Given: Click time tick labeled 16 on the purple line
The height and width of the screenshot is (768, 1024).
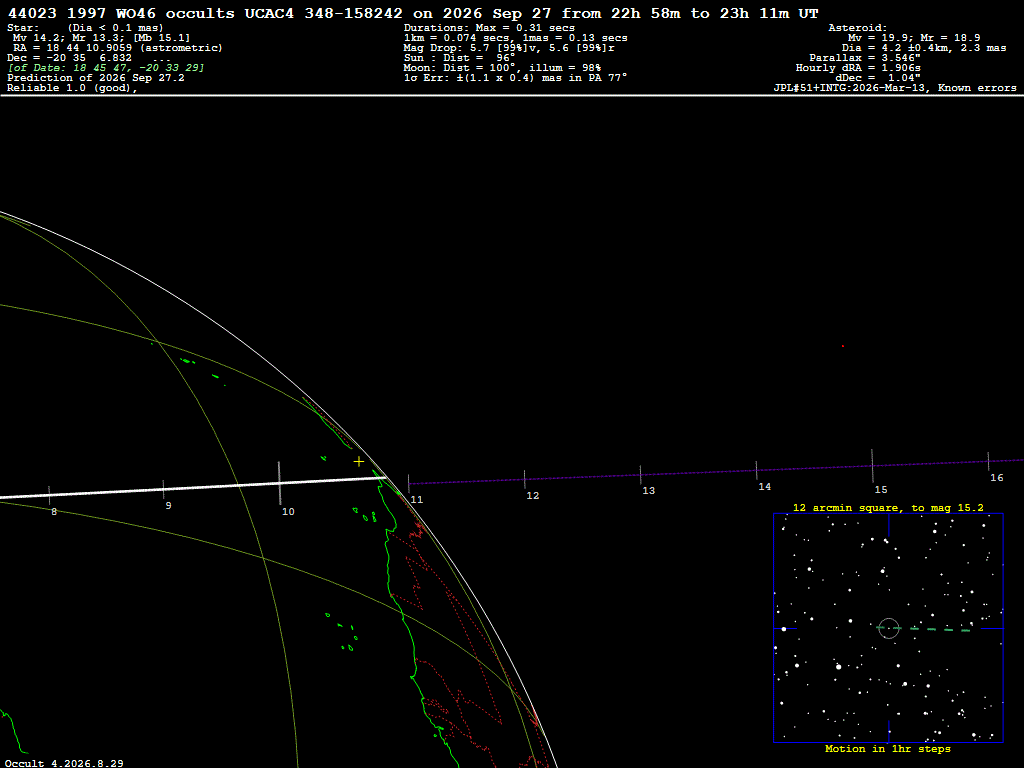Looking at the screenshot, I should click(988, 461).
